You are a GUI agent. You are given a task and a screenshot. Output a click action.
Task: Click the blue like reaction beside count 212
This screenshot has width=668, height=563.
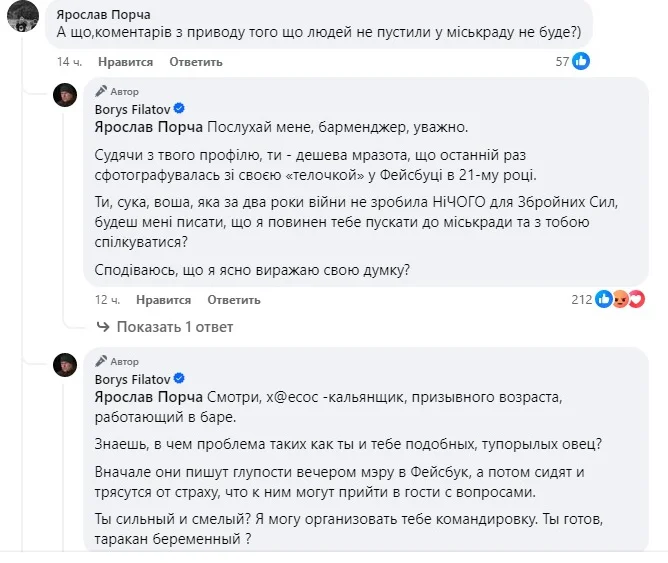(x=604, y=299)
